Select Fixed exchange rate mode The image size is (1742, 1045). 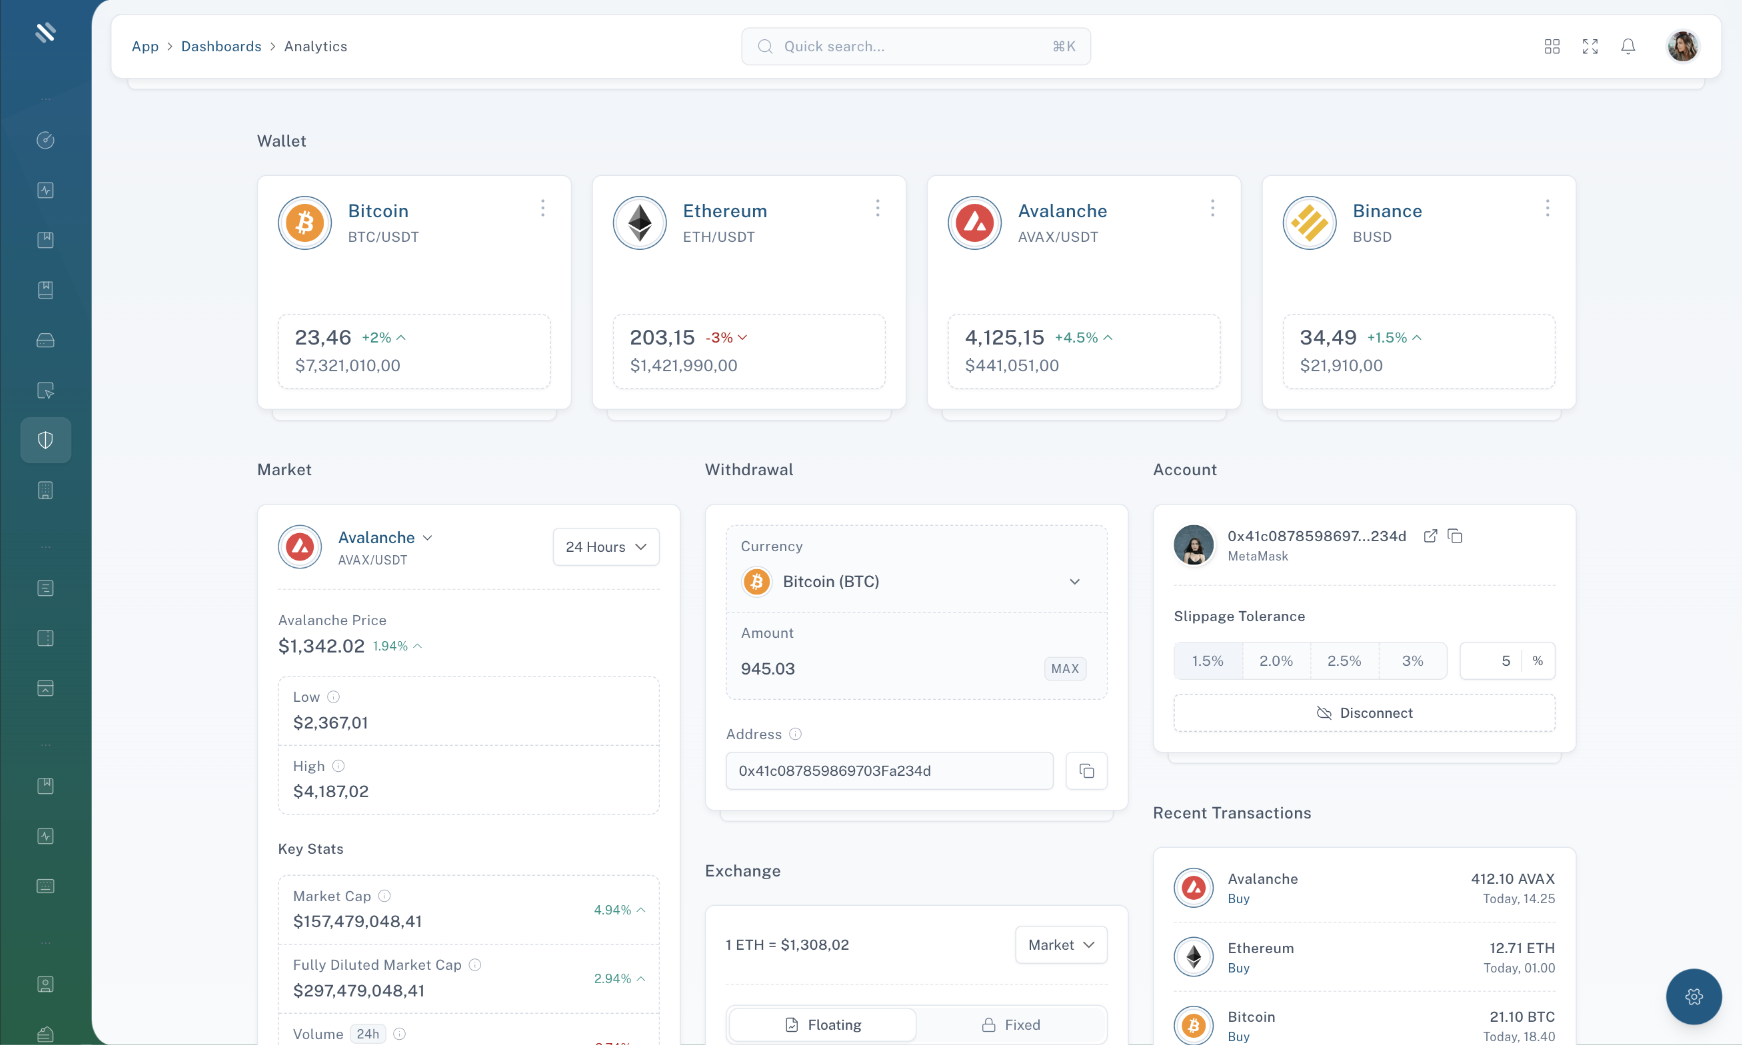tap(1011, 1024)
